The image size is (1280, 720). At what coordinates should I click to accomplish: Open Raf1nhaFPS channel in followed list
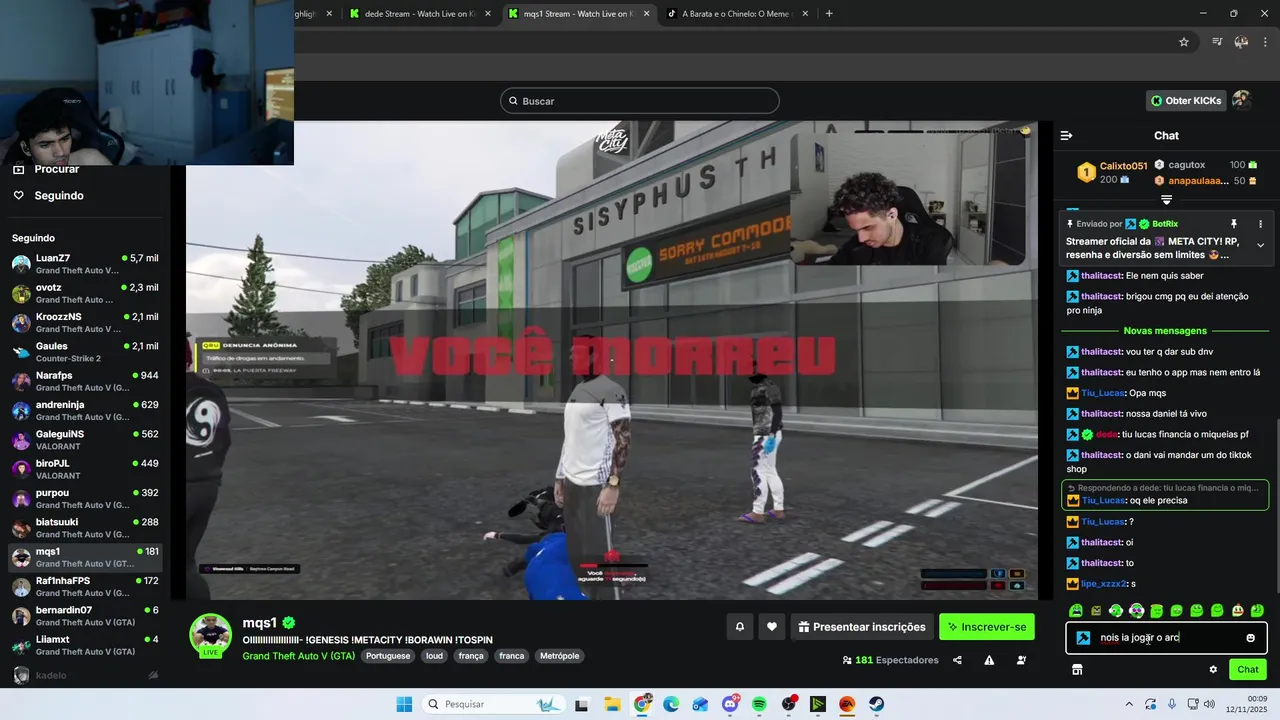(x=85, y=586)
